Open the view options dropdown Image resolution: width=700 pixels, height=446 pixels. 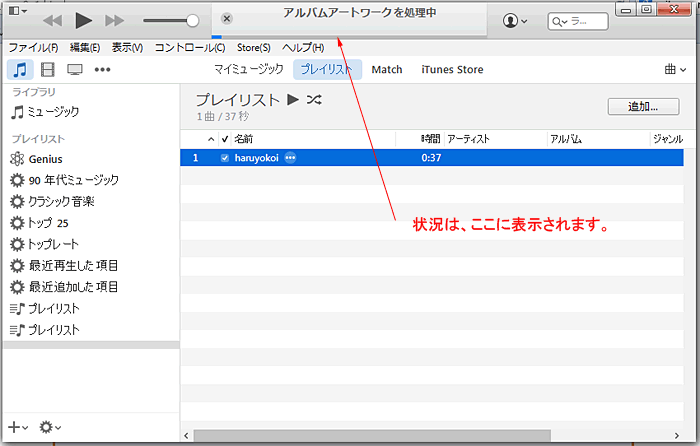click(x=675, y=69)
